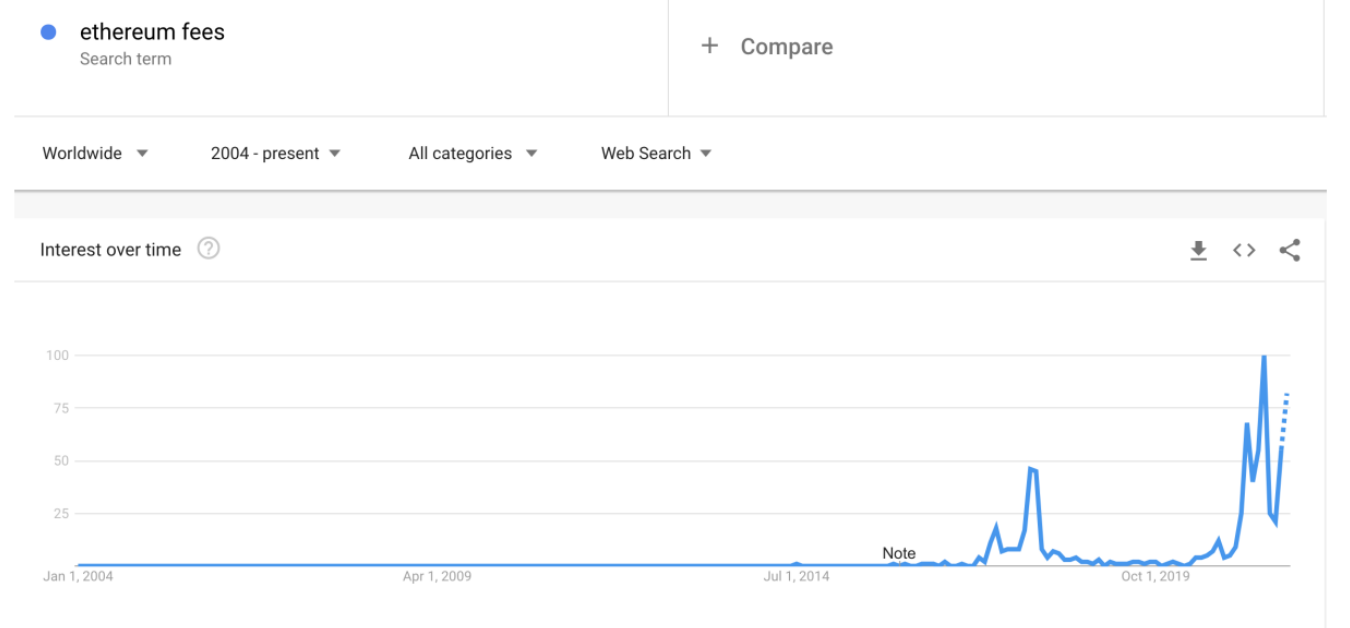The image size is (1350, 628).
Task: Click the Interest over time heading
Action: pyautogui.click(x=110, y=250)
